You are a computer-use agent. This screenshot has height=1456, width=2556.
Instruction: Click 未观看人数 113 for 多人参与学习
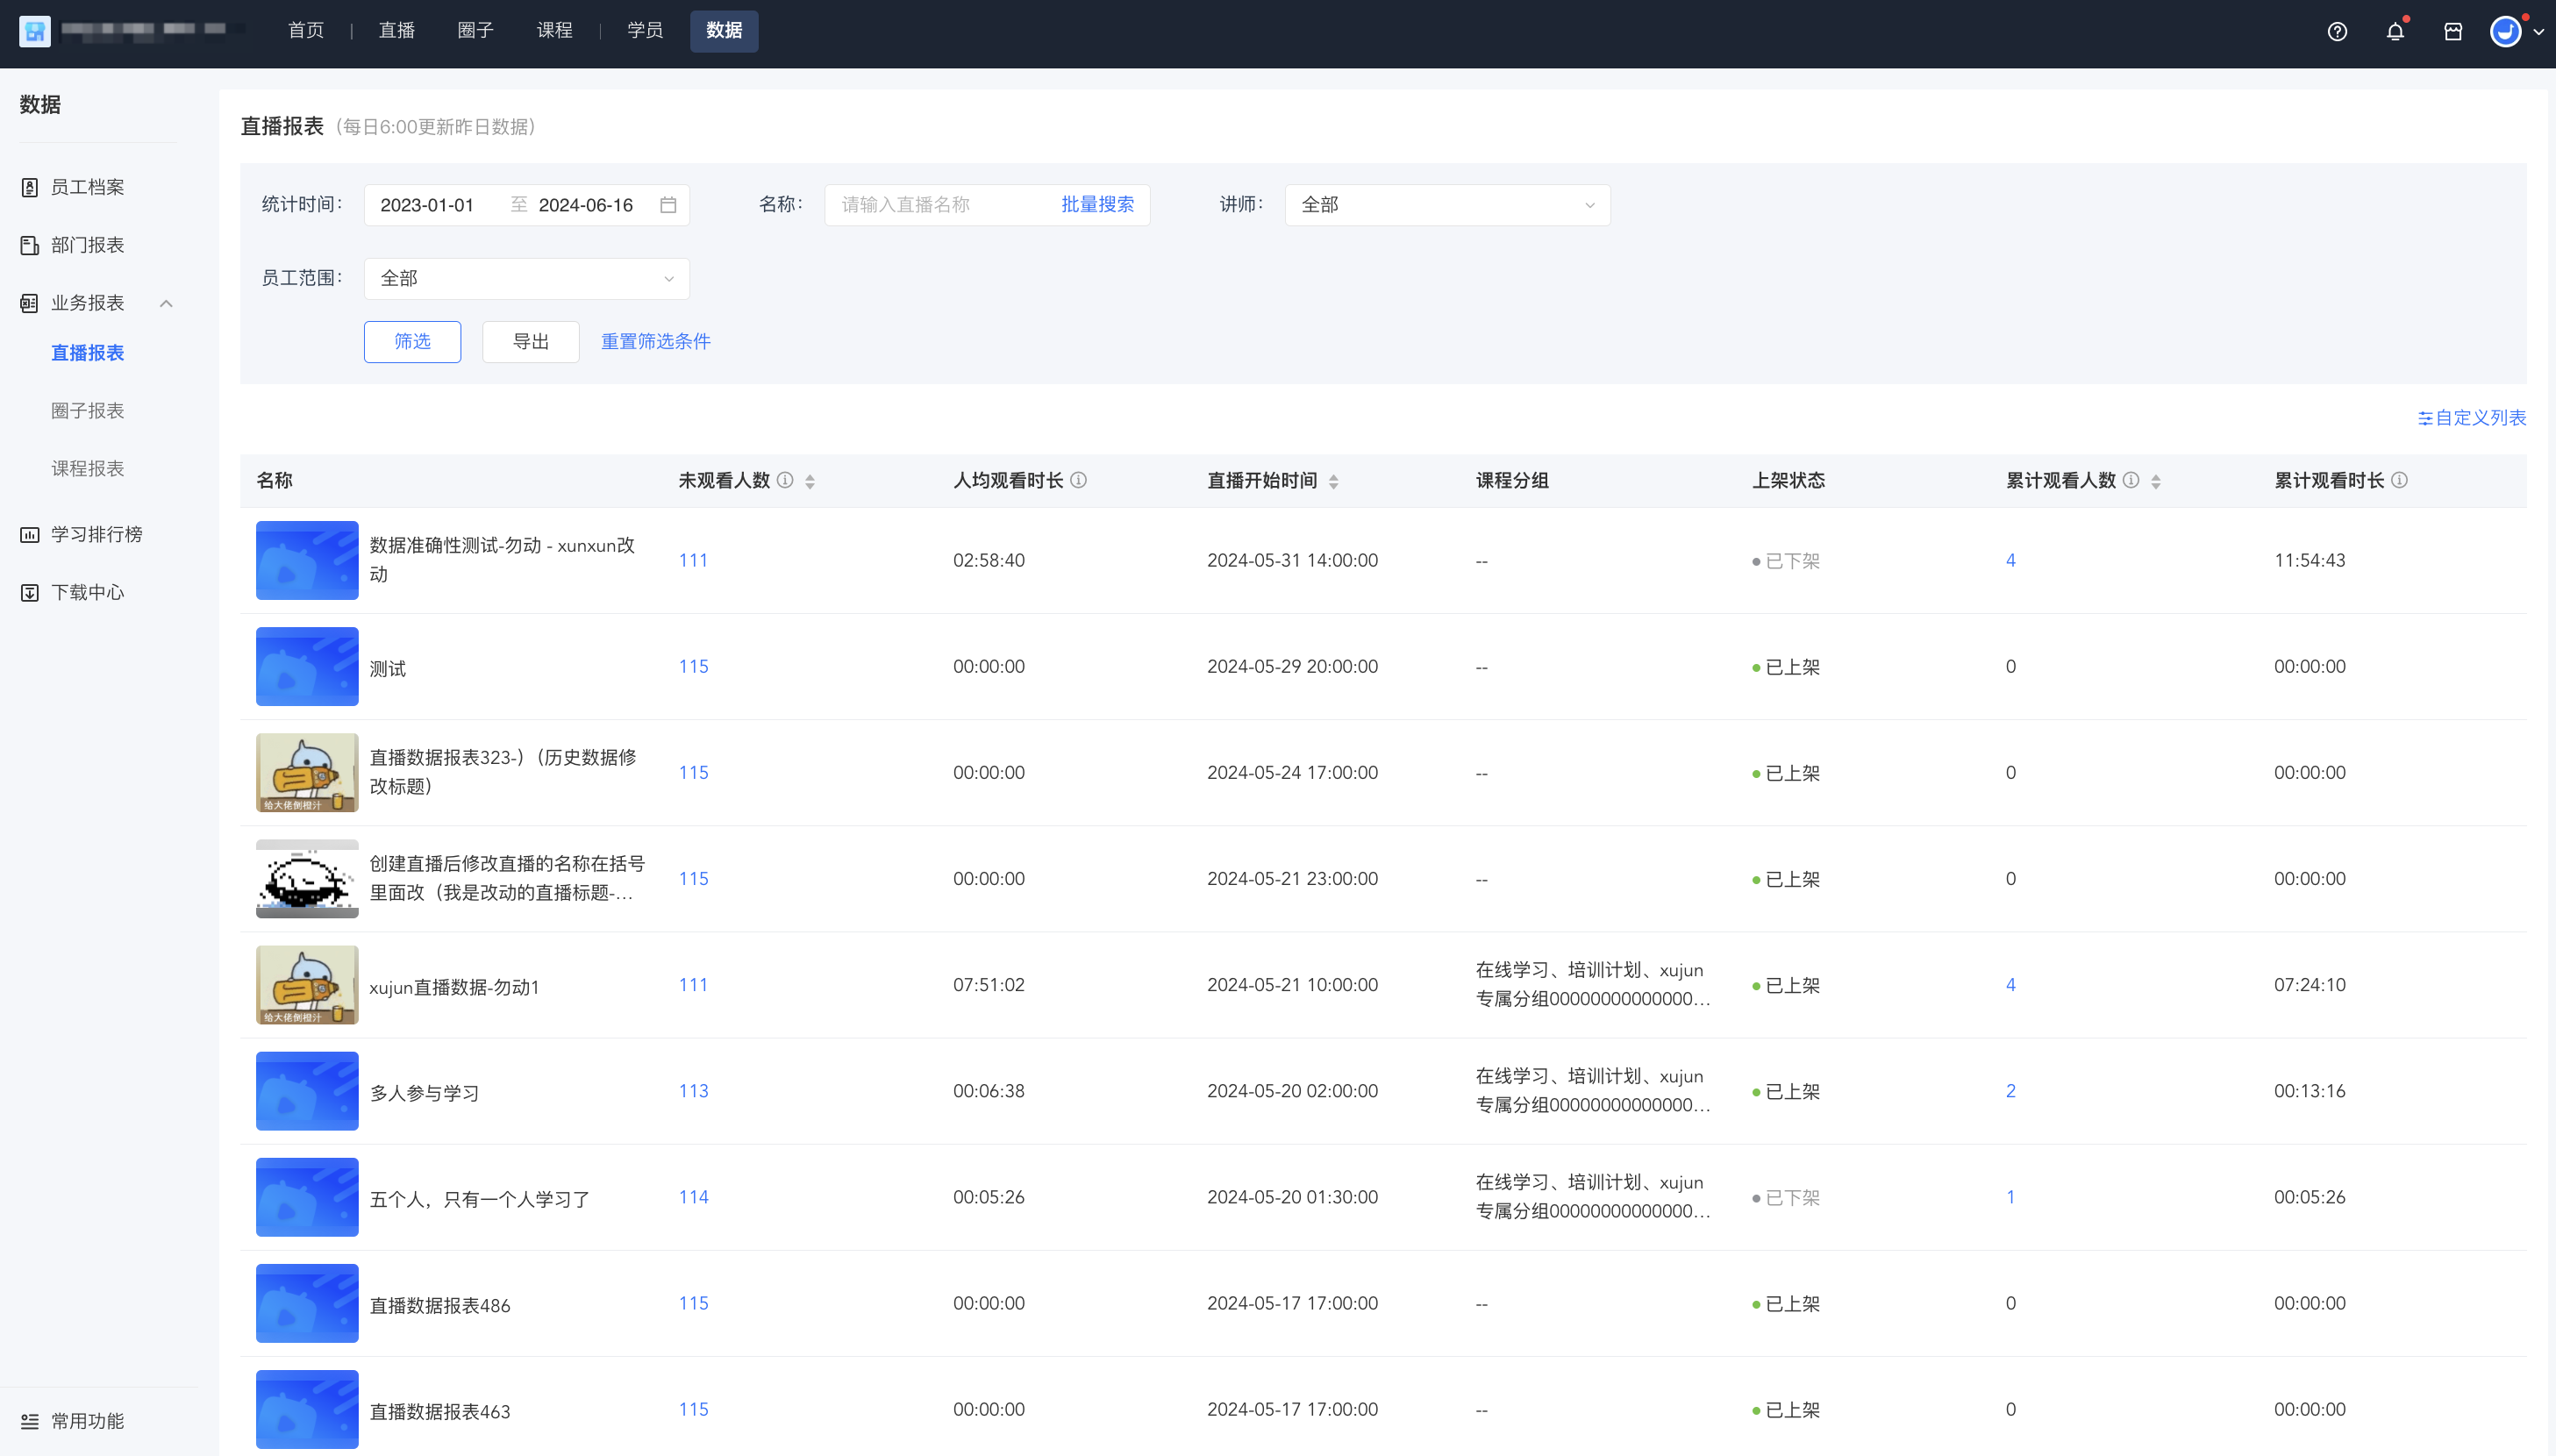click(693, 1091)
